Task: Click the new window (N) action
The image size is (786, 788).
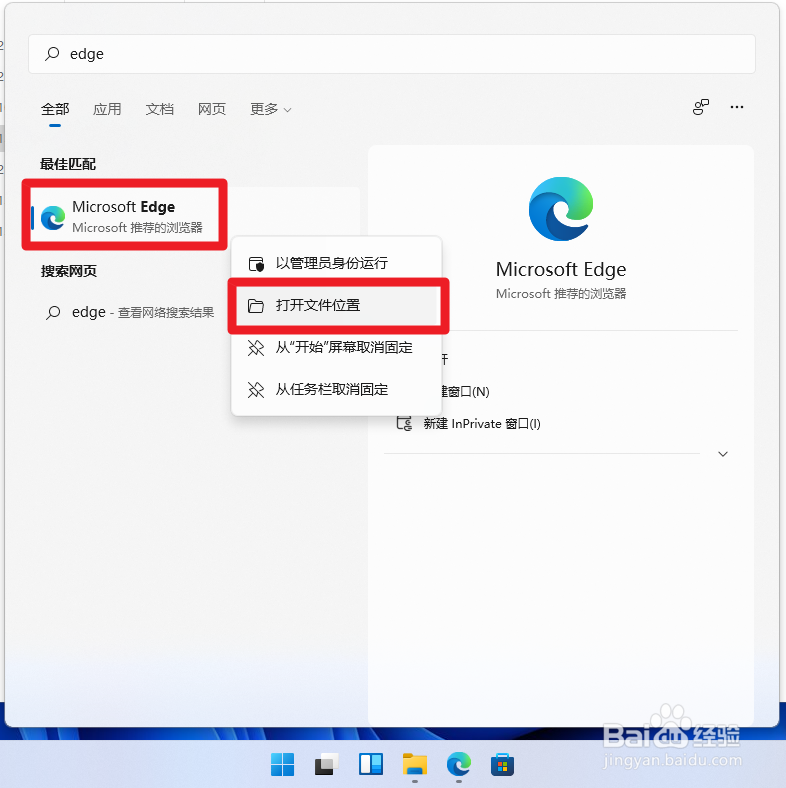Action: tap(465, 391)
